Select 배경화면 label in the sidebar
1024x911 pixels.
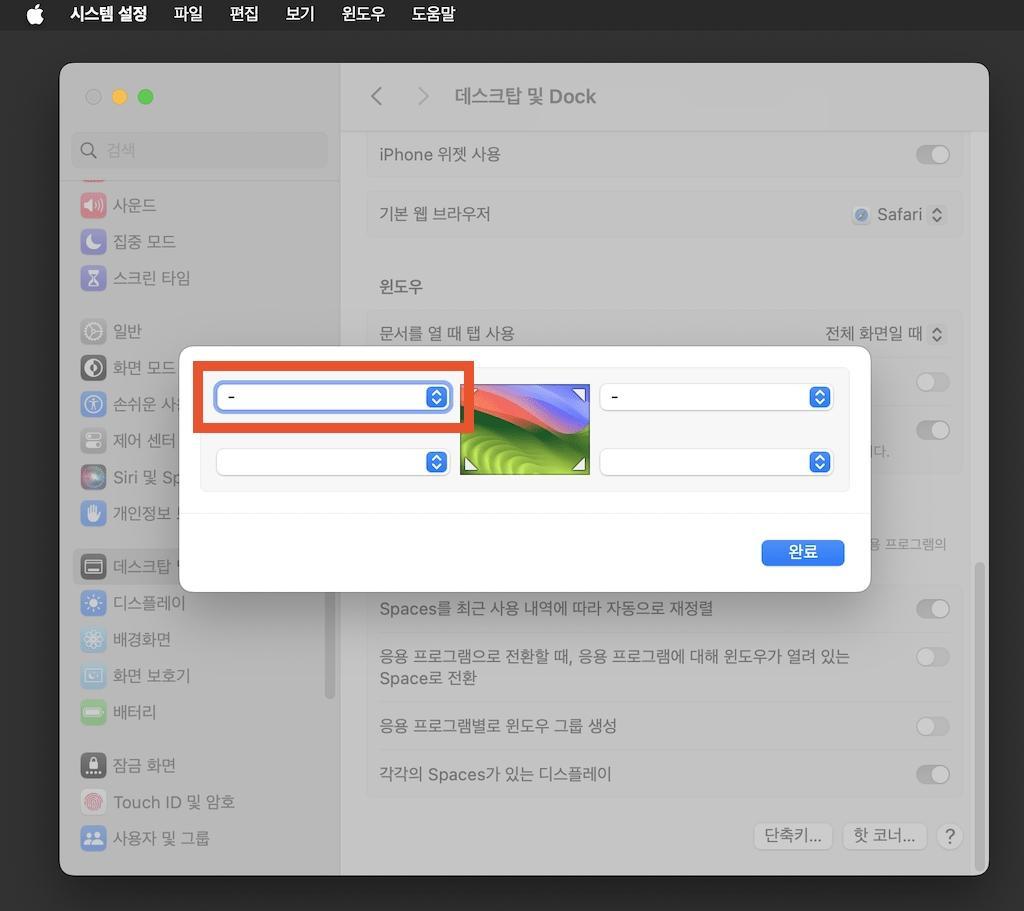click(x=142, y=639)
